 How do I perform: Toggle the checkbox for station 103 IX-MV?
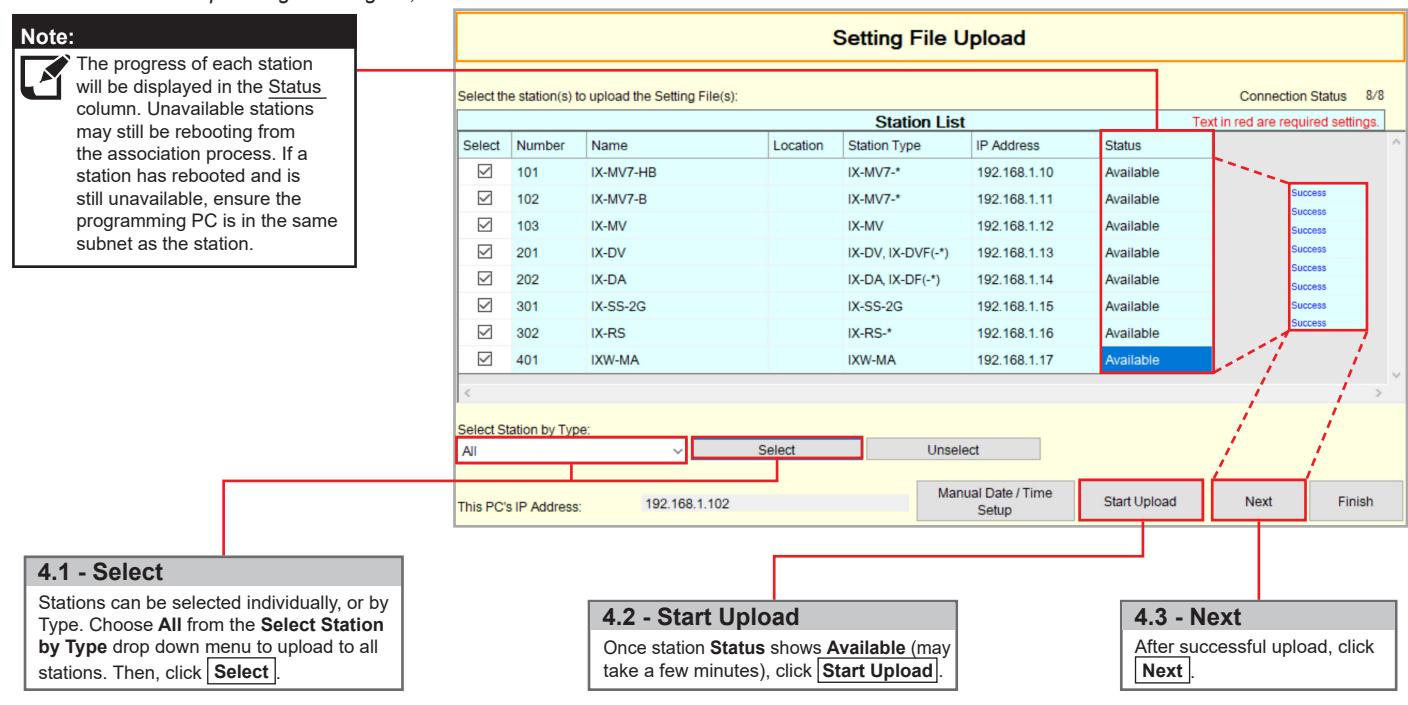coord(484,226)
